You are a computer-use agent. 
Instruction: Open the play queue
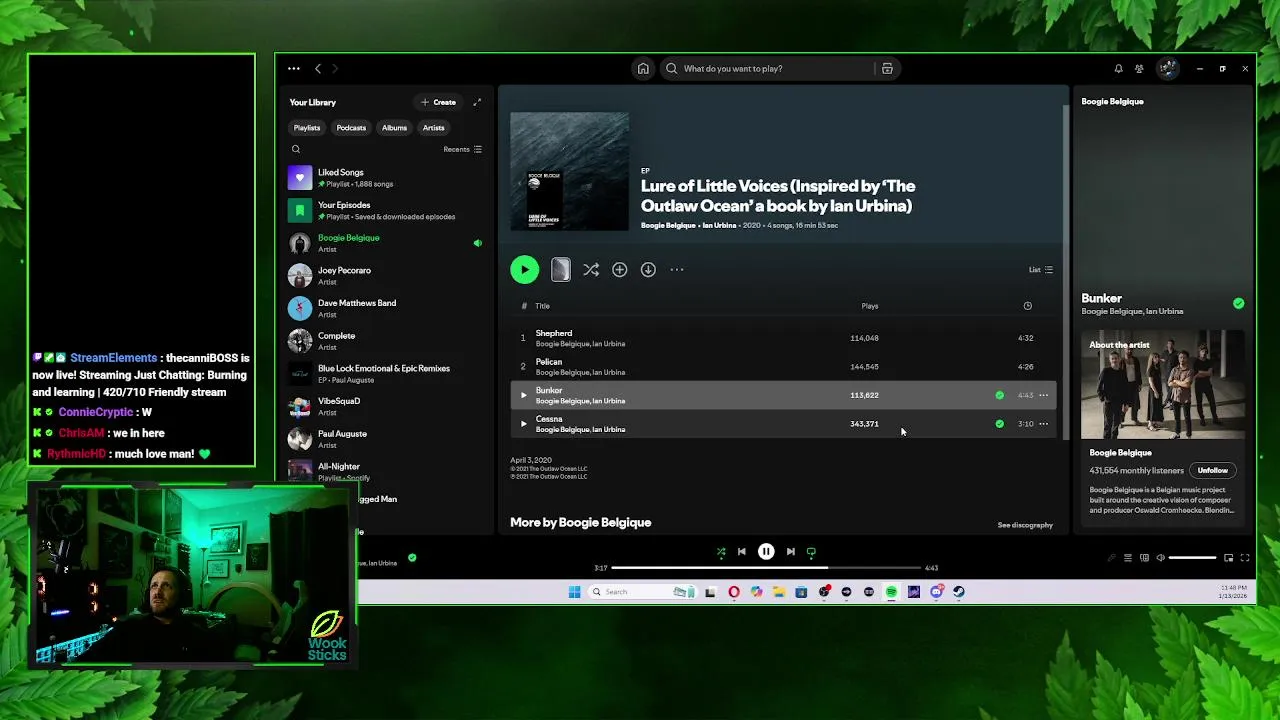click(1128, 558)
